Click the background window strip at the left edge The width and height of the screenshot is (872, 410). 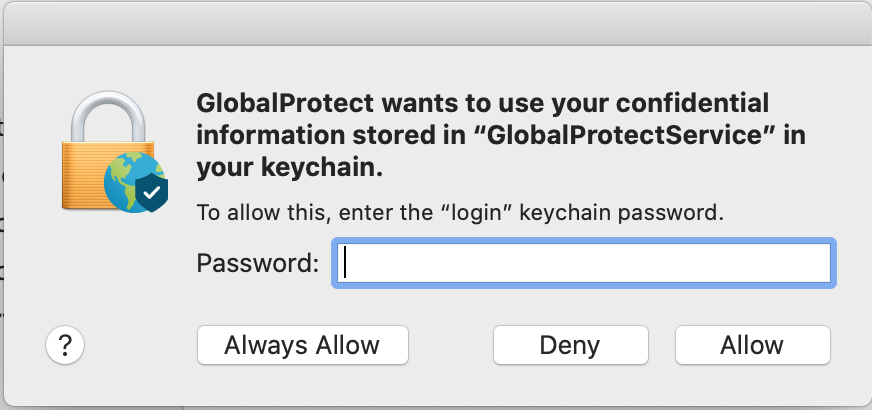point(3,200)
